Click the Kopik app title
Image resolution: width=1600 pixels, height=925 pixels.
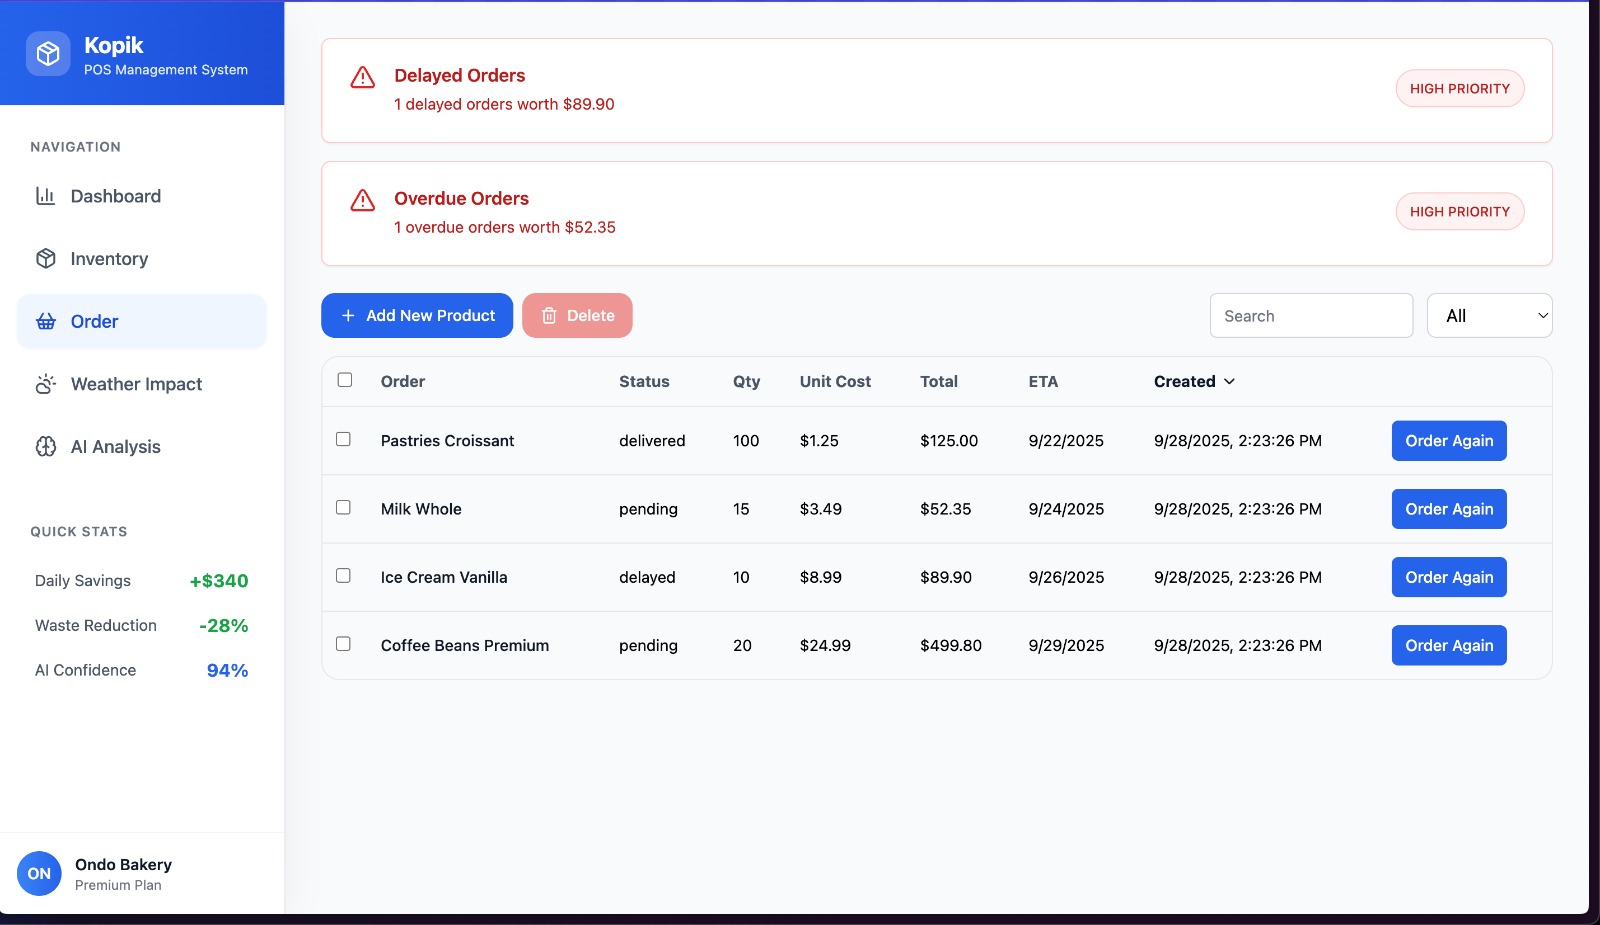coord(113,45)
